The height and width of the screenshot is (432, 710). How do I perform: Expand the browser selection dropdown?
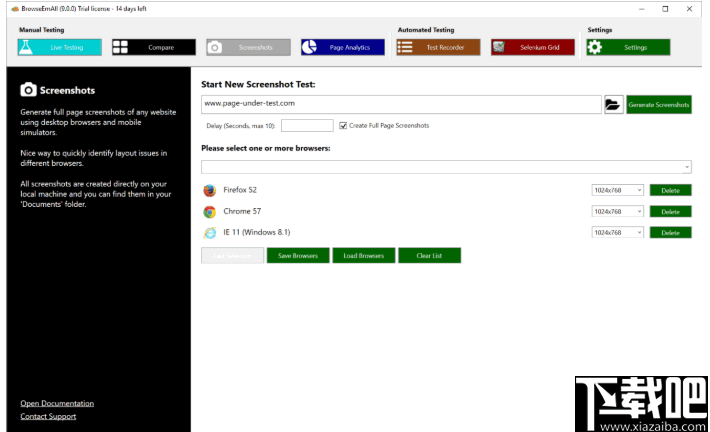tap(687, 167)
